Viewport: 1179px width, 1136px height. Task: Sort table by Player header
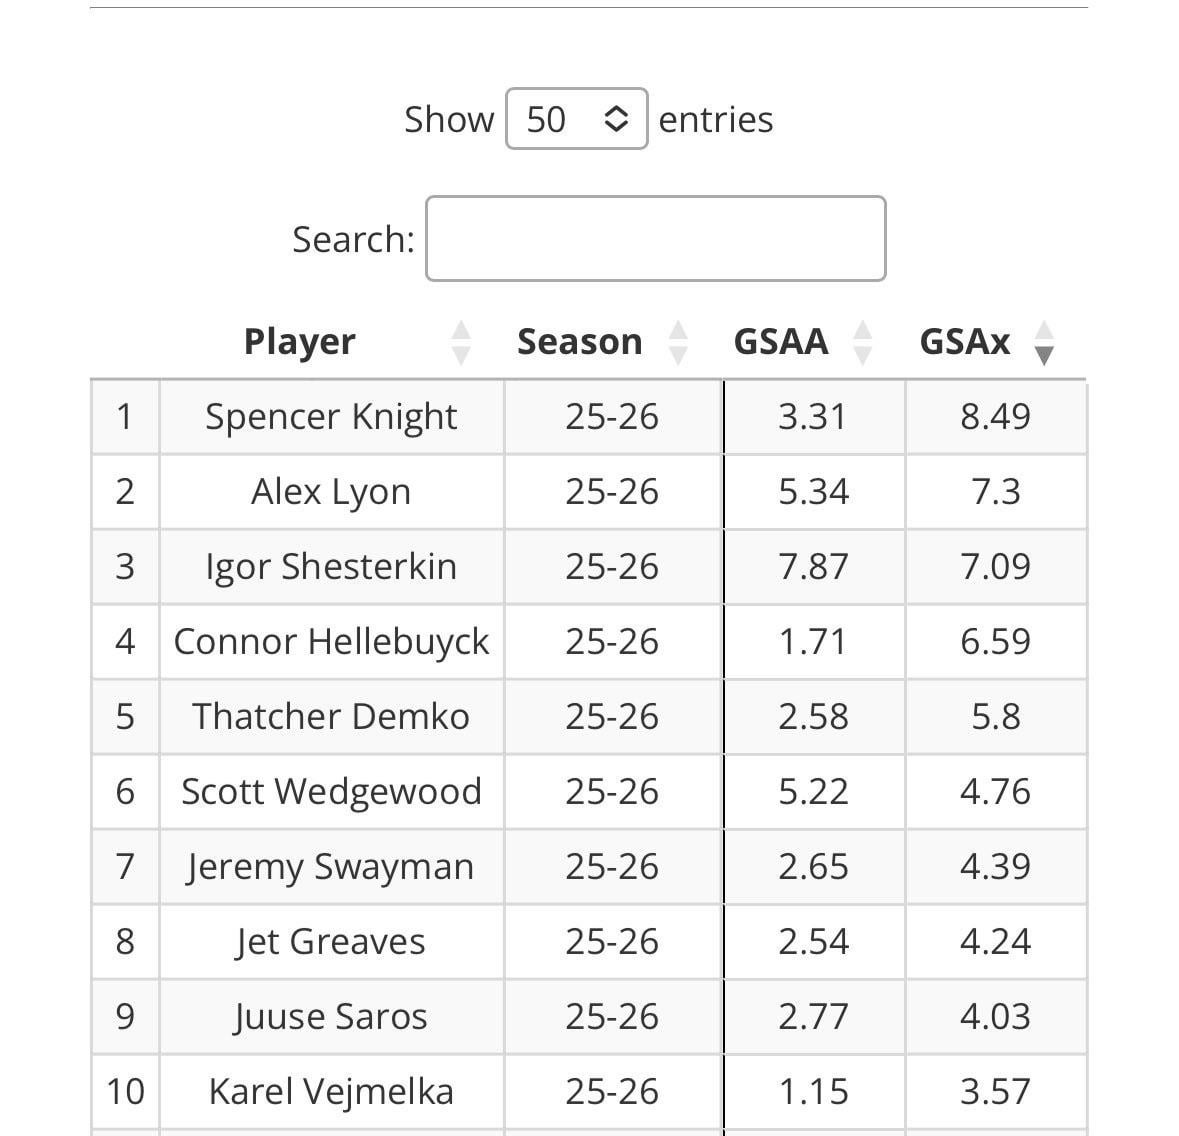point(299,342)
